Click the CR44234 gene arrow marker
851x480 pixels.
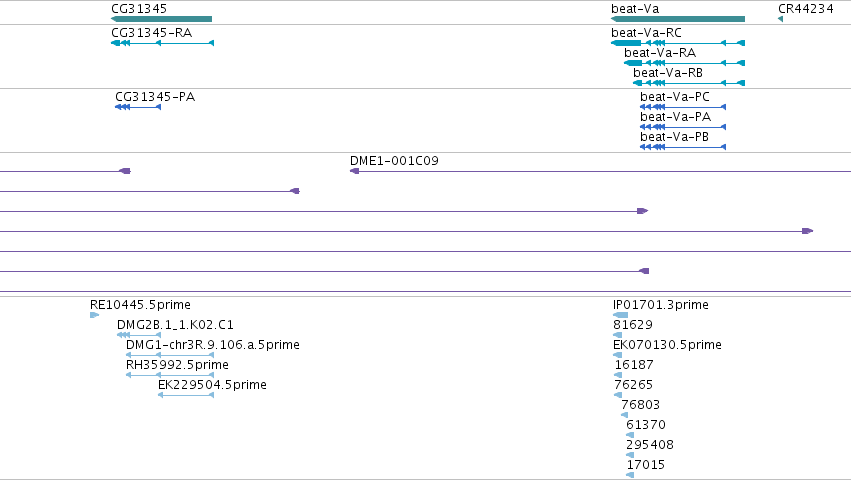pos(780,19)
